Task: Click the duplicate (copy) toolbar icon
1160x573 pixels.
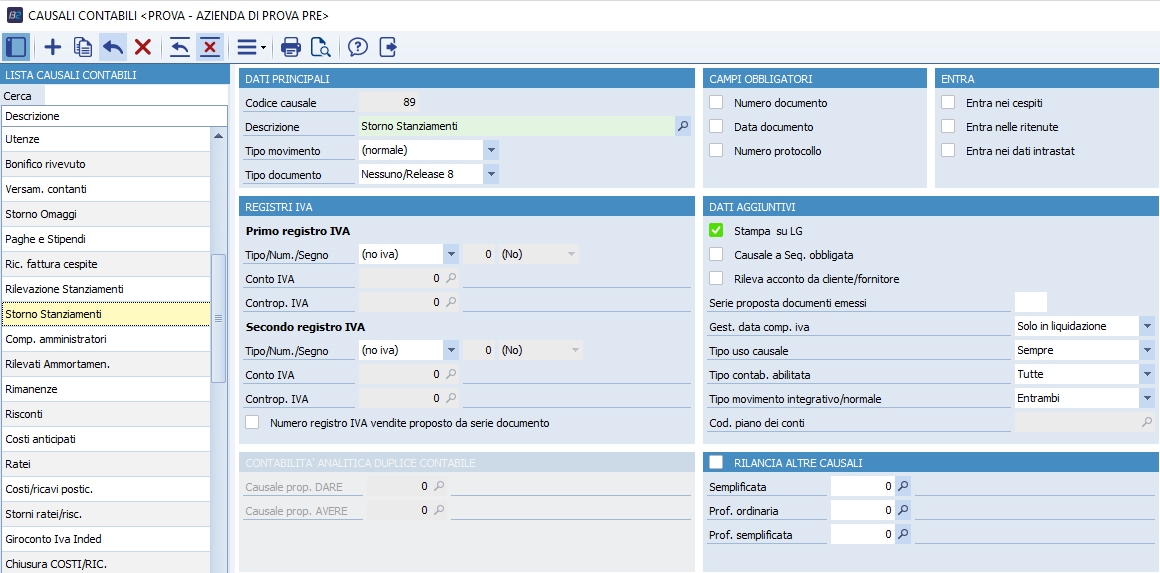Action: [x=83, y=47]
